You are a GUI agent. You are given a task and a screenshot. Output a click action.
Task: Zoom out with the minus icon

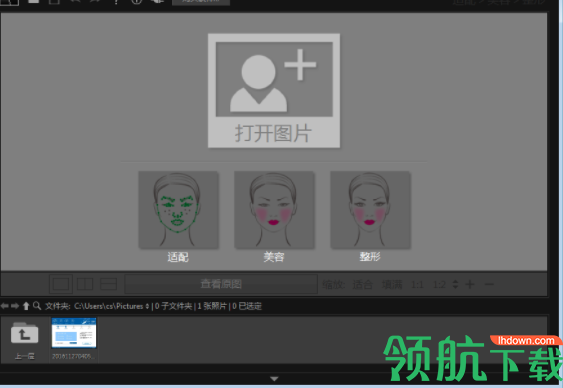pos(489,284)
